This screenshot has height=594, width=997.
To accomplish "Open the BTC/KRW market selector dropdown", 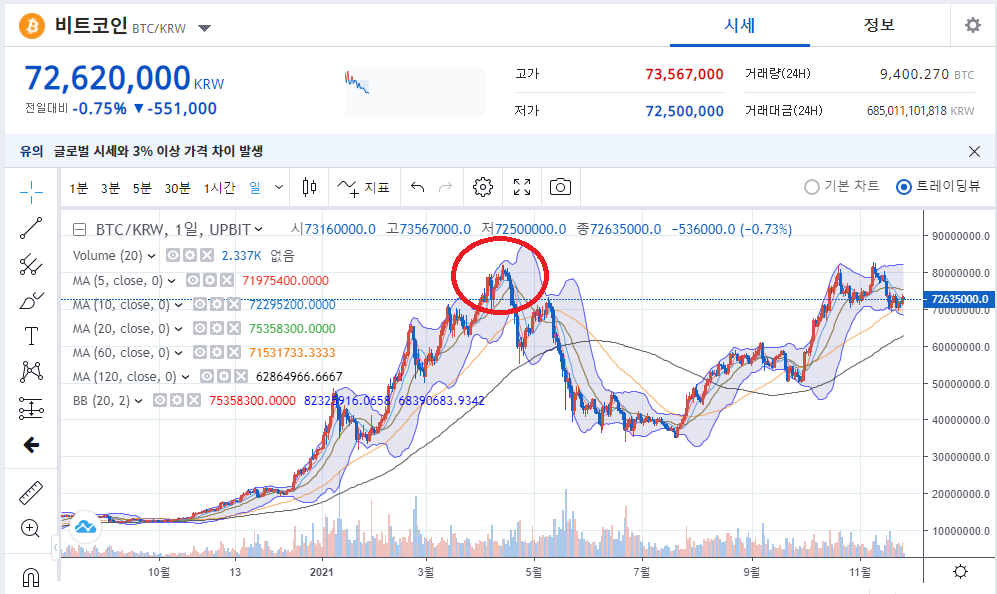I will [204, 28].
